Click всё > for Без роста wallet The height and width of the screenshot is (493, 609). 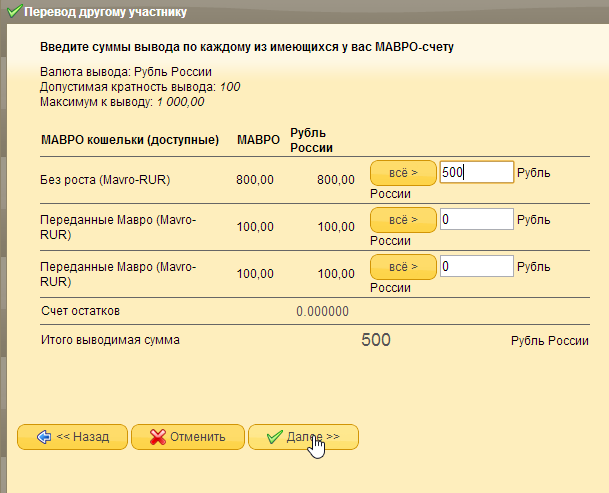pos(403,173)
